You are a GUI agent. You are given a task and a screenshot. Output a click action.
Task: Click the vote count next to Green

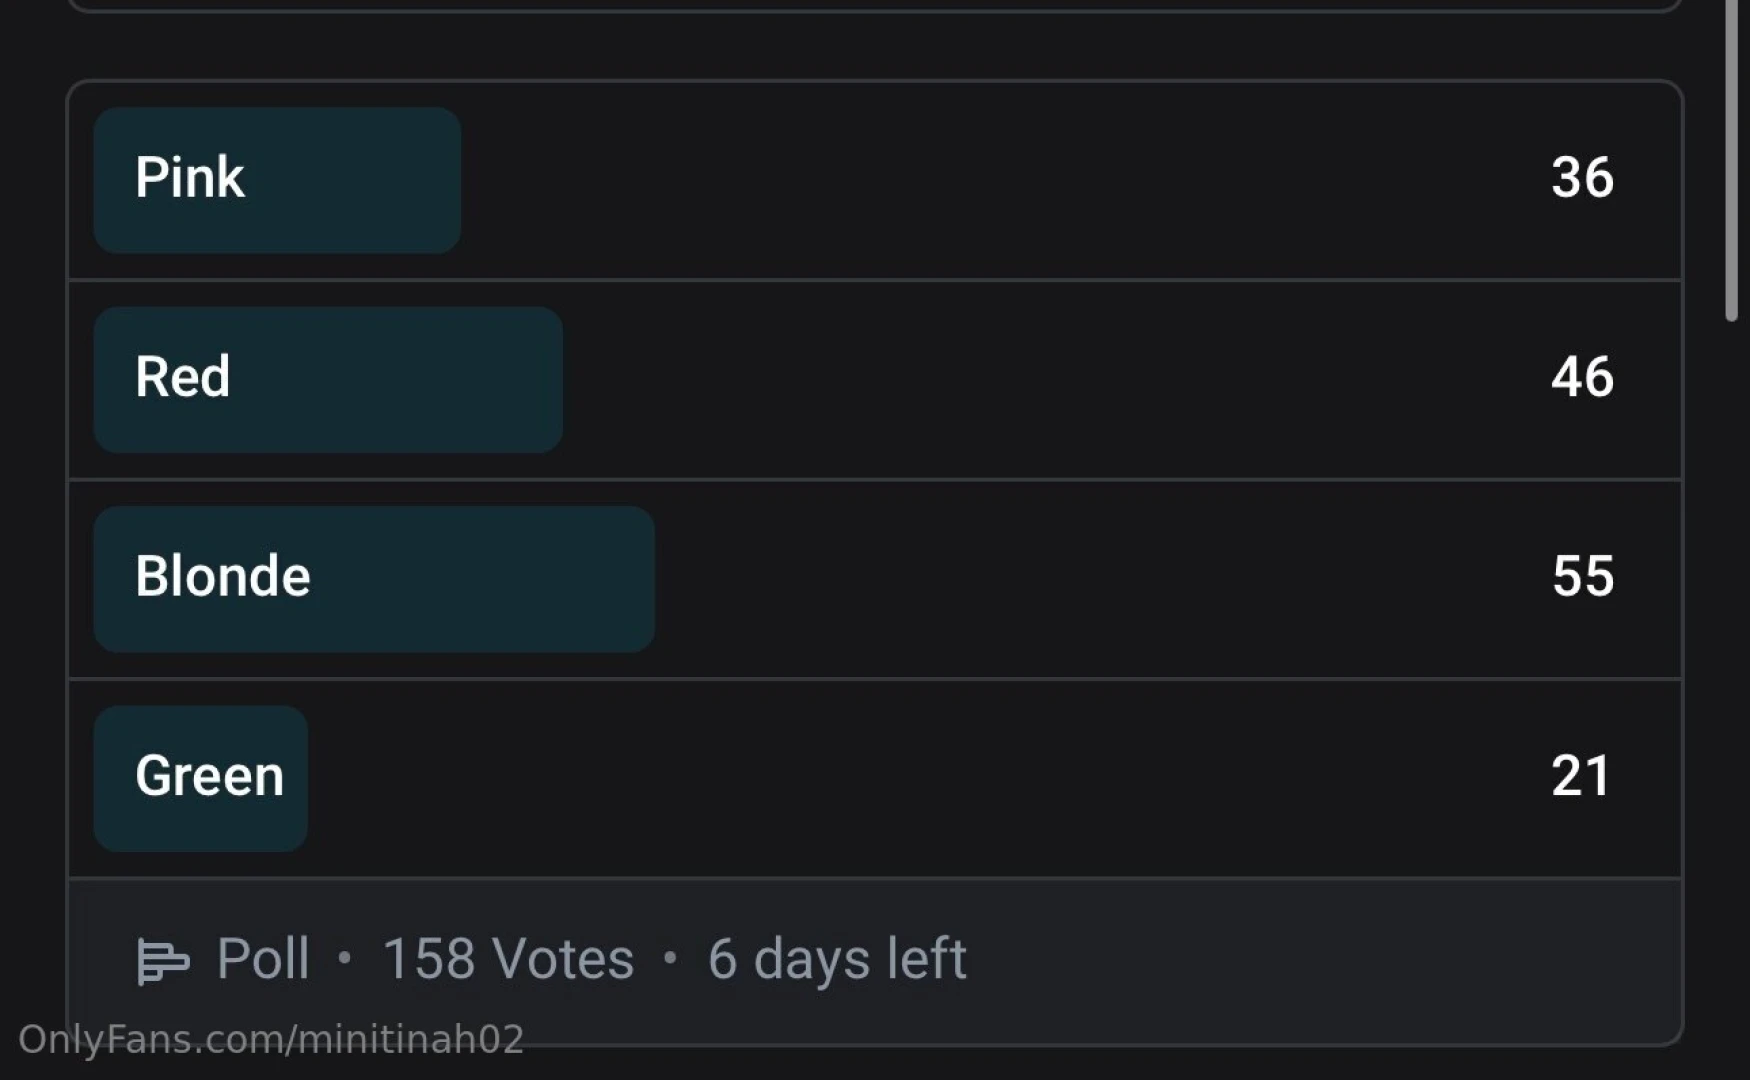pyautogui.click(x=1580, y=777)
